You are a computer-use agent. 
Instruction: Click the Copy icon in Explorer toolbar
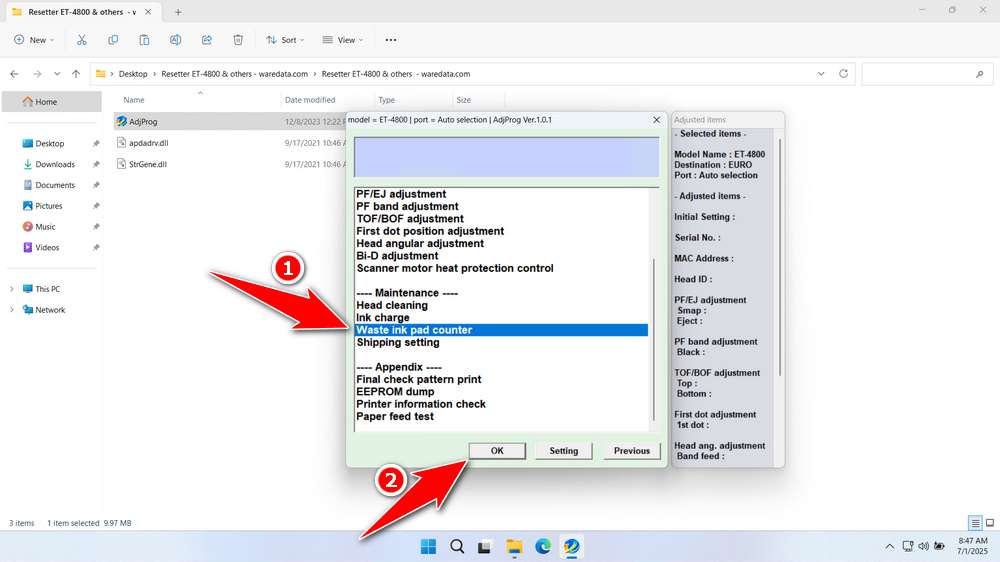[113, 40]
